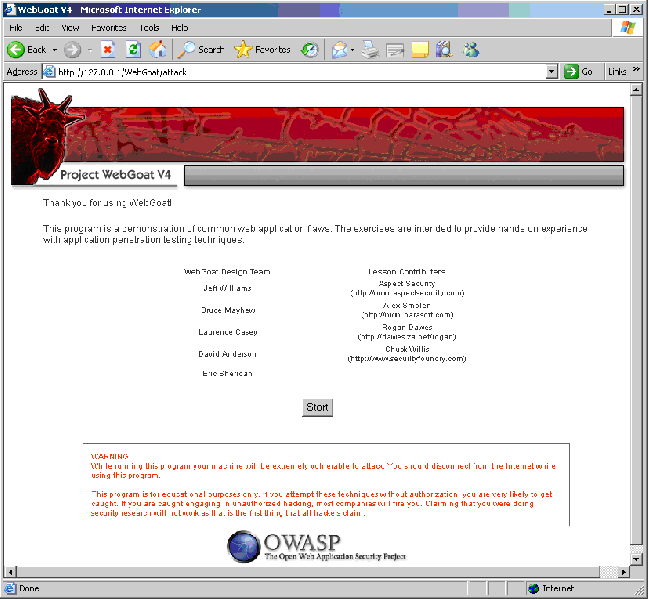The height and width of the screenshot is (599, 648).
Task: Stop page loading with red X icon
Action: (x=108, y=50)
